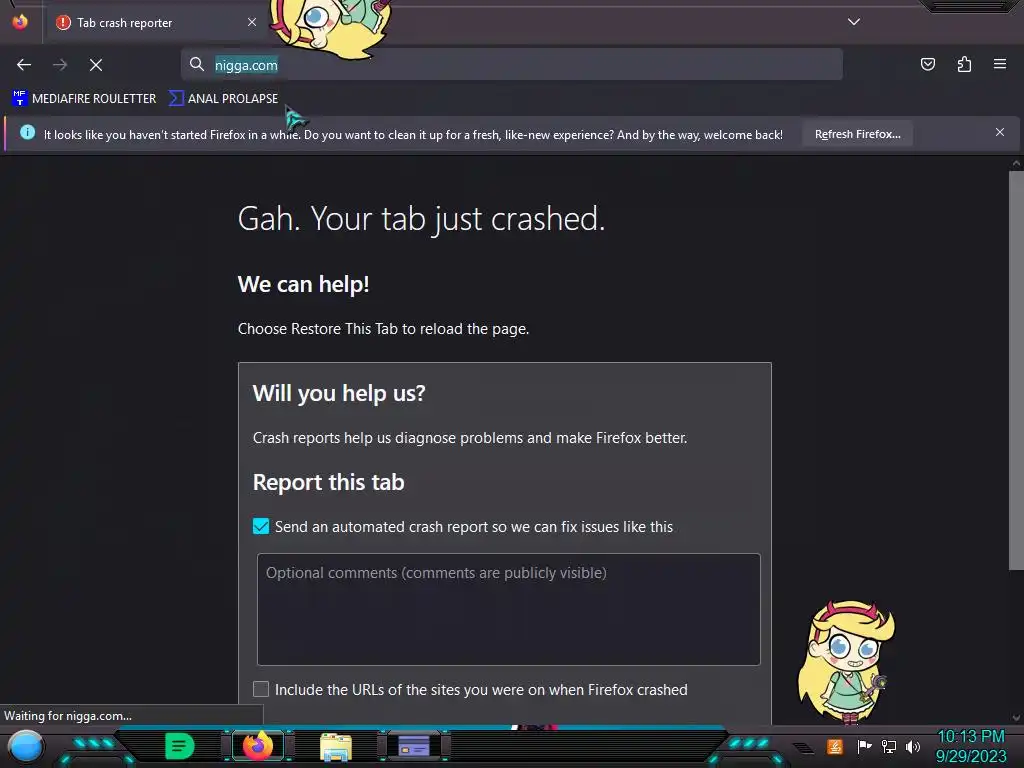Open the Action Center flag icon
1024x768 pixels.
(864, 746)
